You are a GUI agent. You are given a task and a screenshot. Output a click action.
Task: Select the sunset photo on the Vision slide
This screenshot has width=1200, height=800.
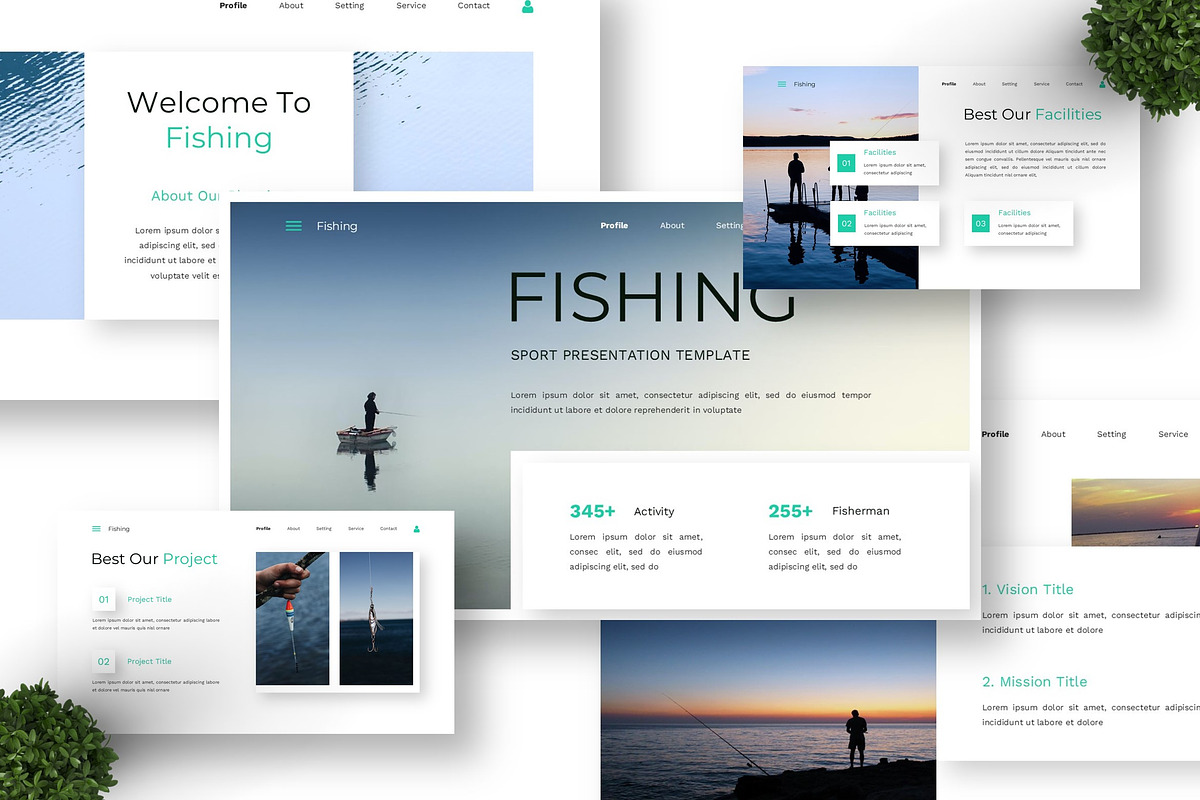coord(1135,512)
